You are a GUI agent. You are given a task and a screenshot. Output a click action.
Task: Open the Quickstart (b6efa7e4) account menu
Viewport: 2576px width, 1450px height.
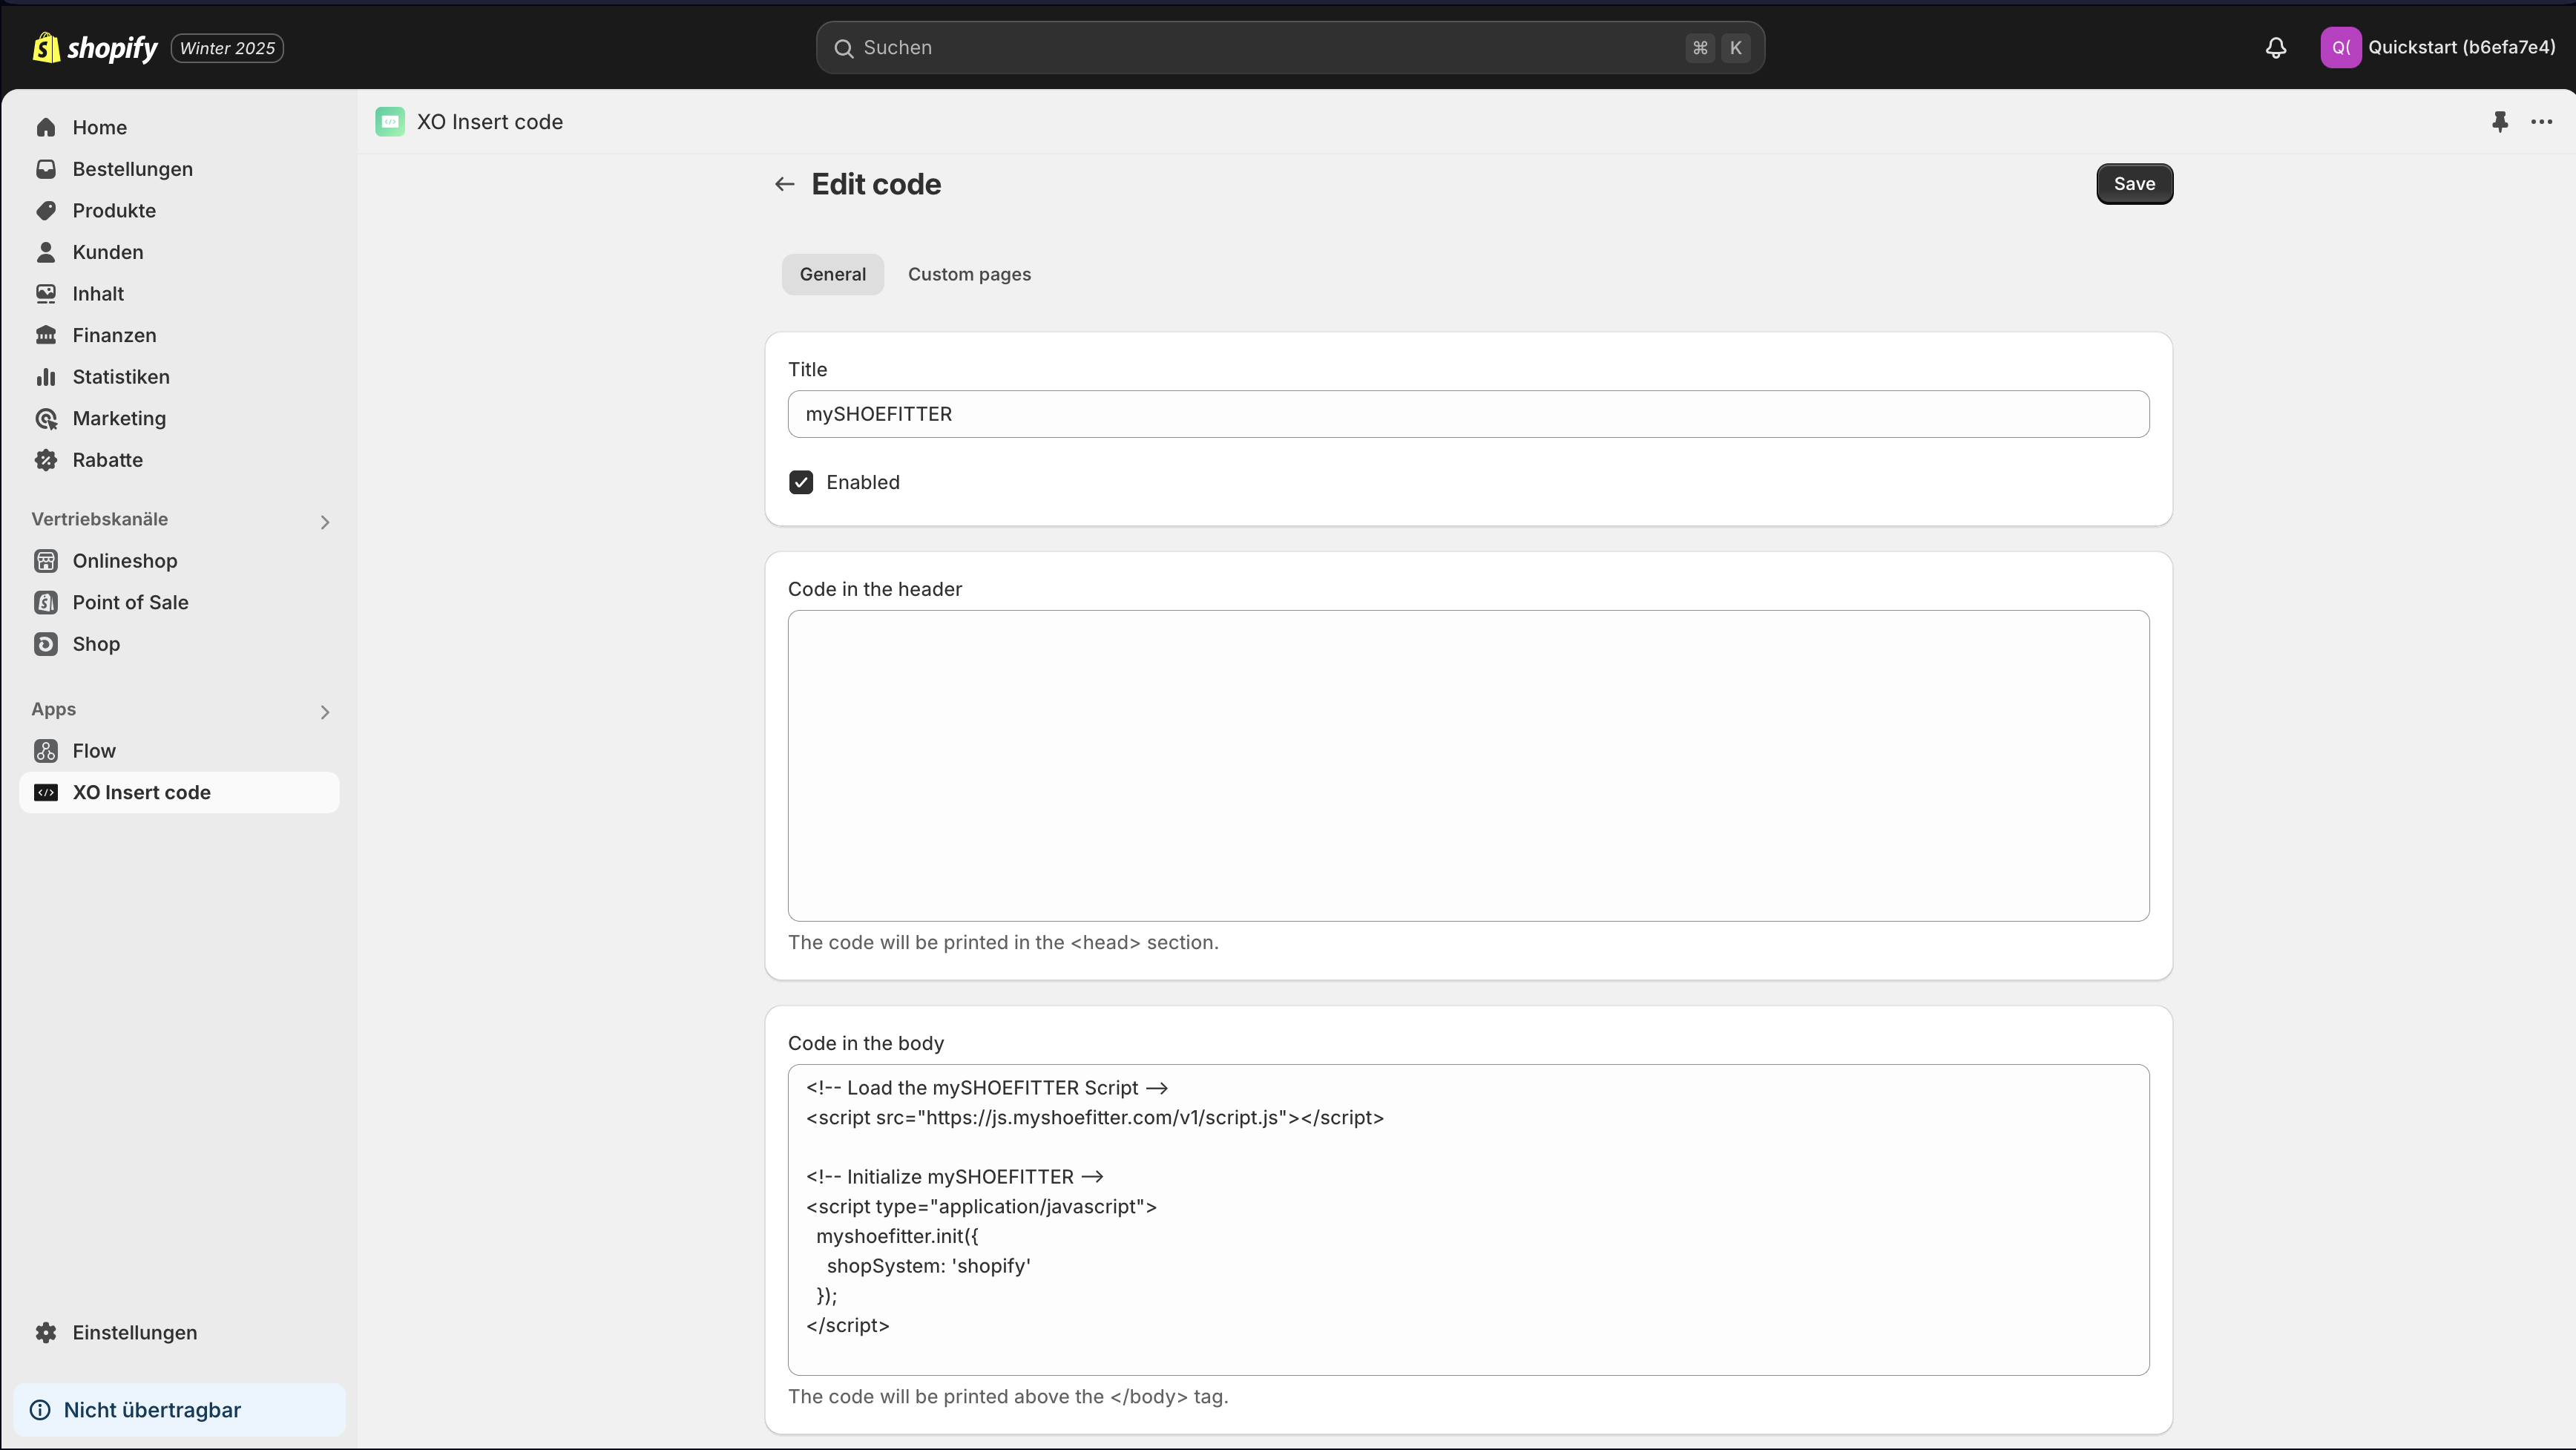(2438, 47)
